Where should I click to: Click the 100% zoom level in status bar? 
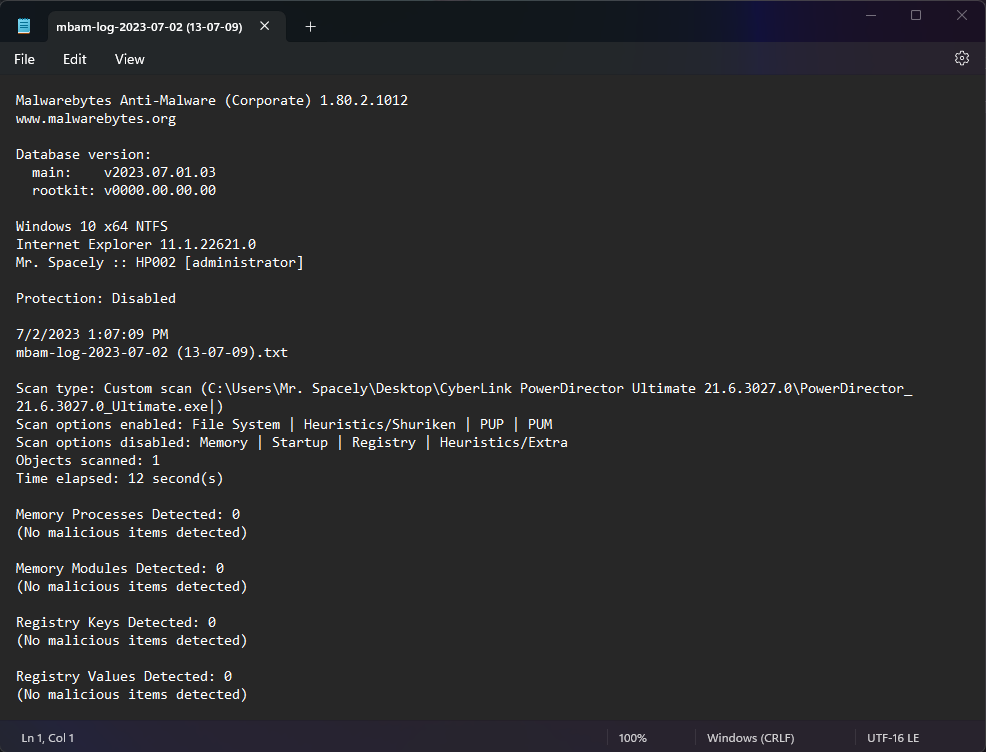click(633, 738)
